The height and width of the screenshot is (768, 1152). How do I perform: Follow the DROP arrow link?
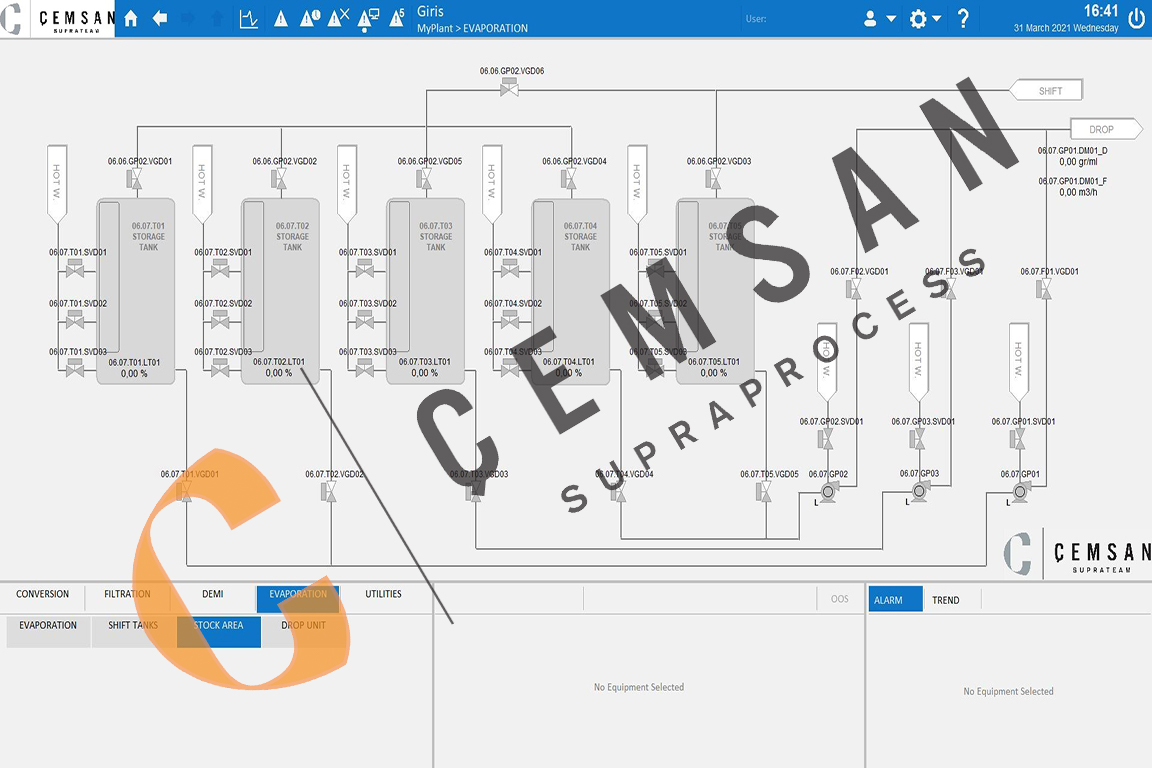[x=1106, y=129]
